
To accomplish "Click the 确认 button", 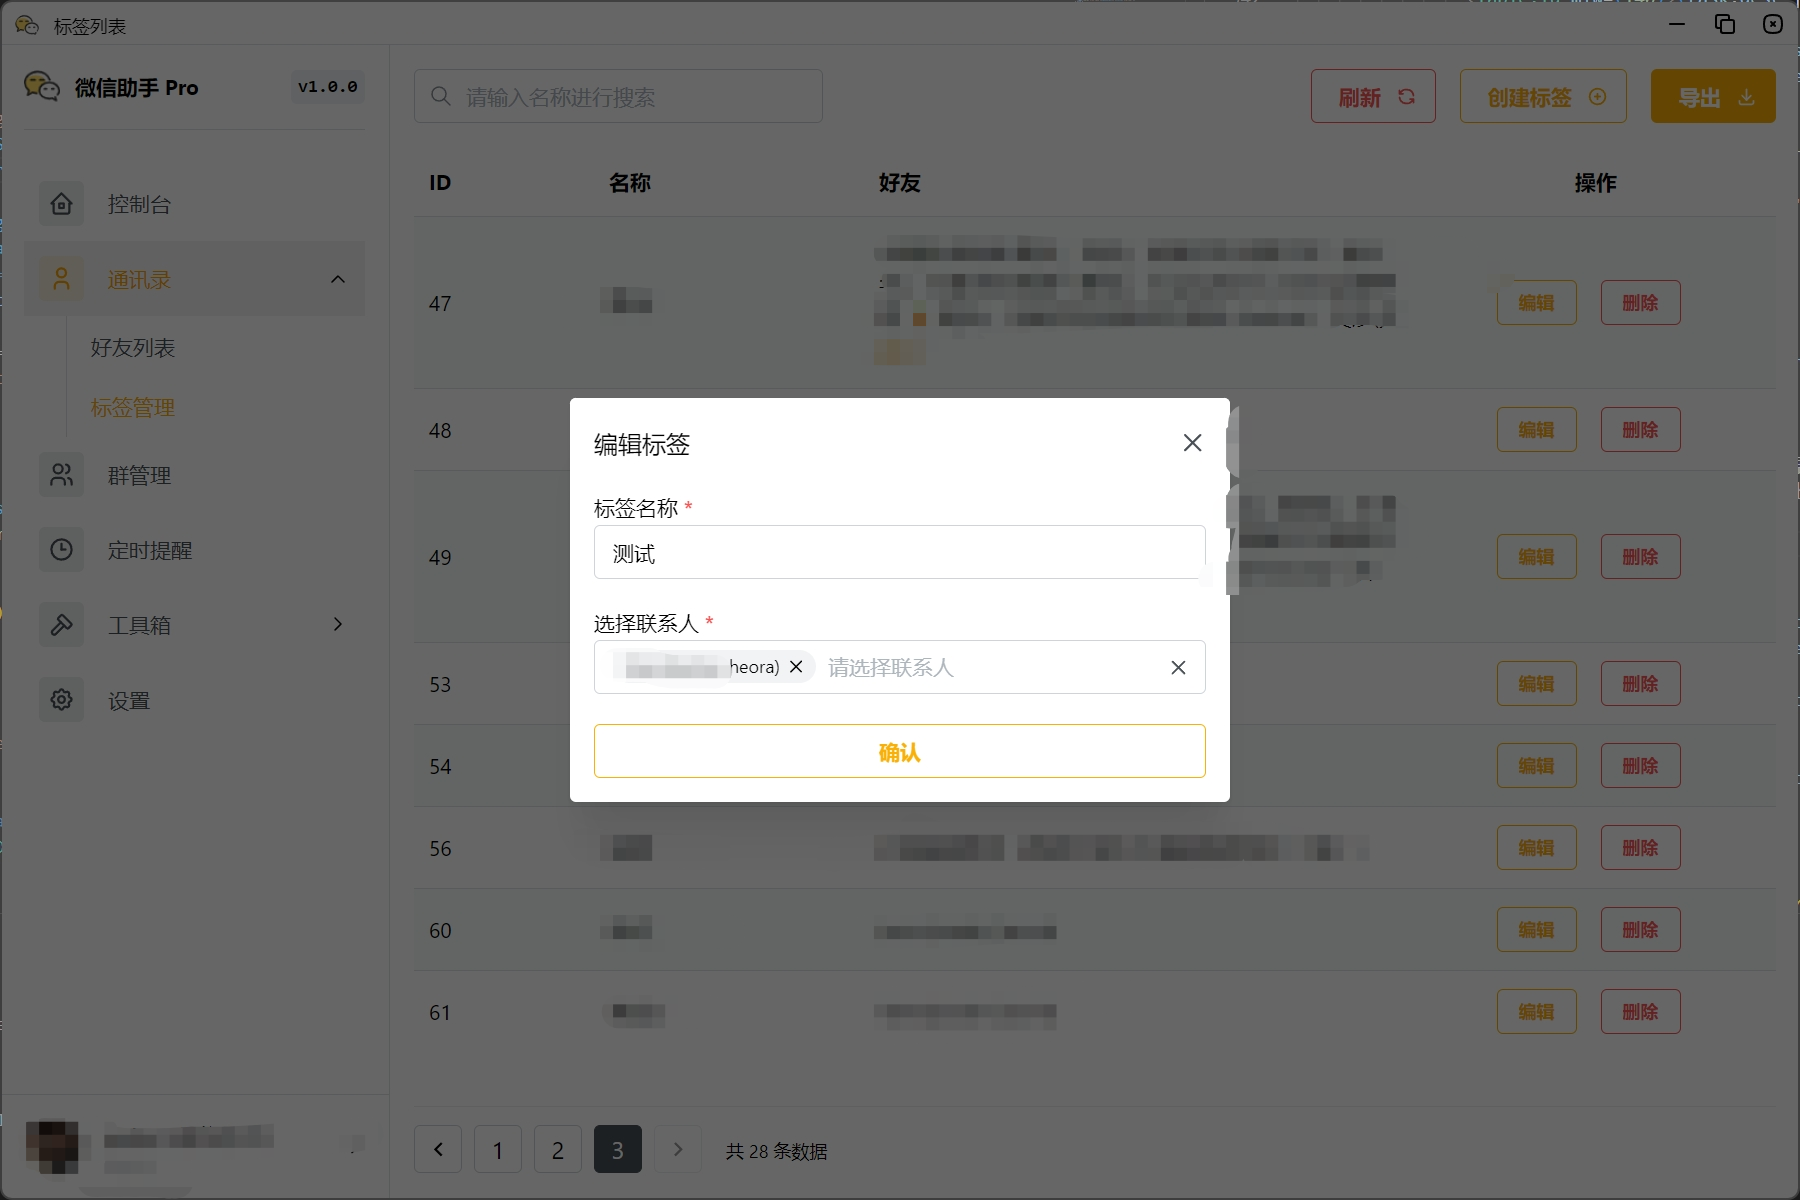I will click(899, 751).
